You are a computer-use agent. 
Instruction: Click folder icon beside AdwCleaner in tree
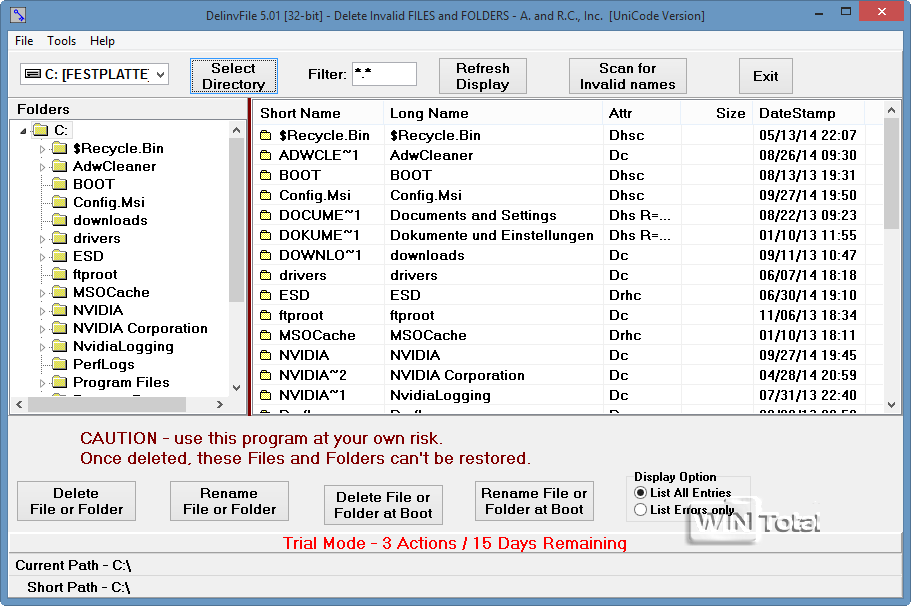[59, 166]
